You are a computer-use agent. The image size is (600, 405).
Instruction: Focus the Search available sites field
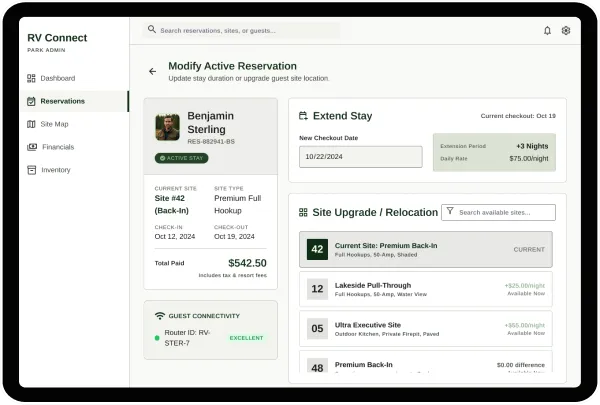(498, 212)
